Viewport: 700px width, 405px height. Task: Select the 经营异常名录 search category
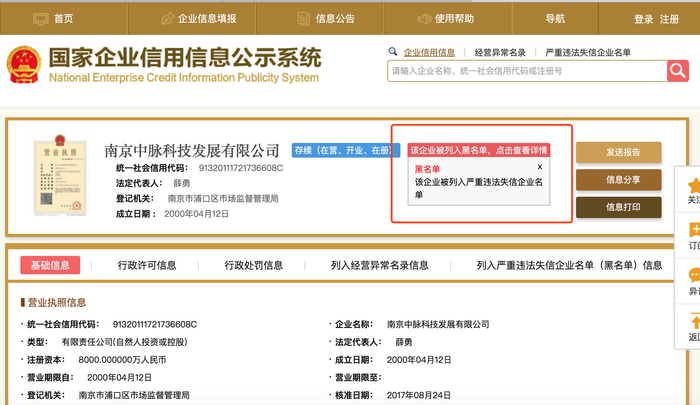pyautogui.click(x=500, y=52)
